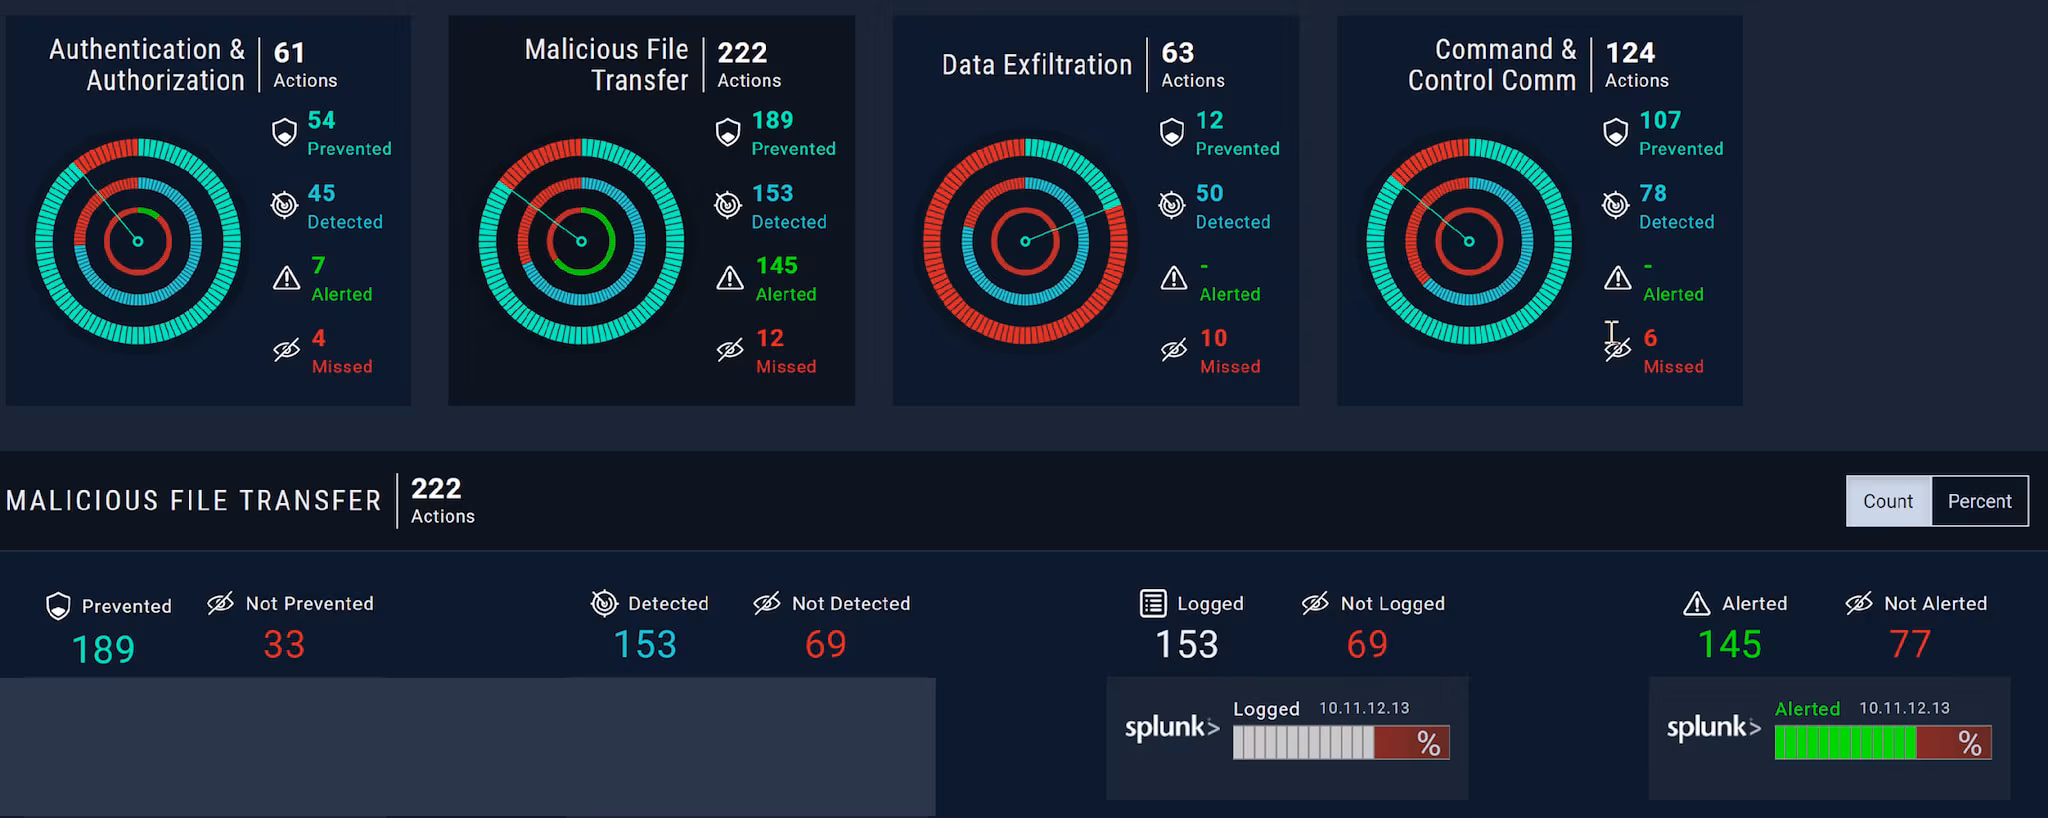Click the 12 Missed value in Malicious File Transfer
Screen dimensions: 2048x818
tap(770, 338)
